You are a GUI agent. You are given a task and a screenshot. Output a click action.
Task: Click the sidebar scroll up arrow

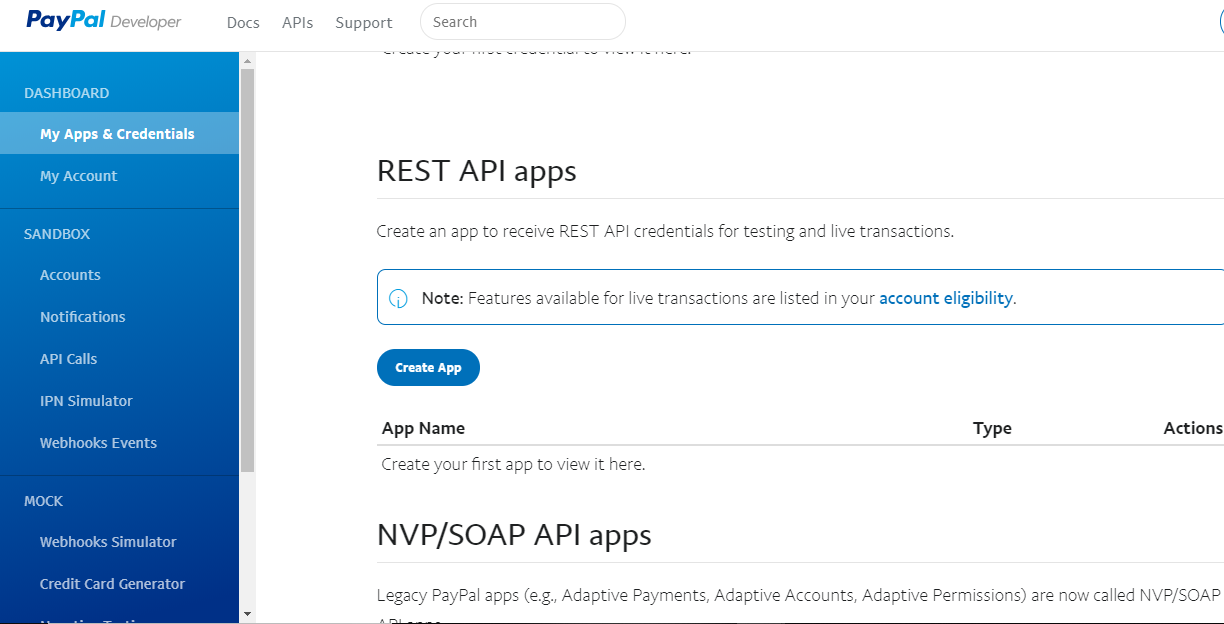point(247,60)
